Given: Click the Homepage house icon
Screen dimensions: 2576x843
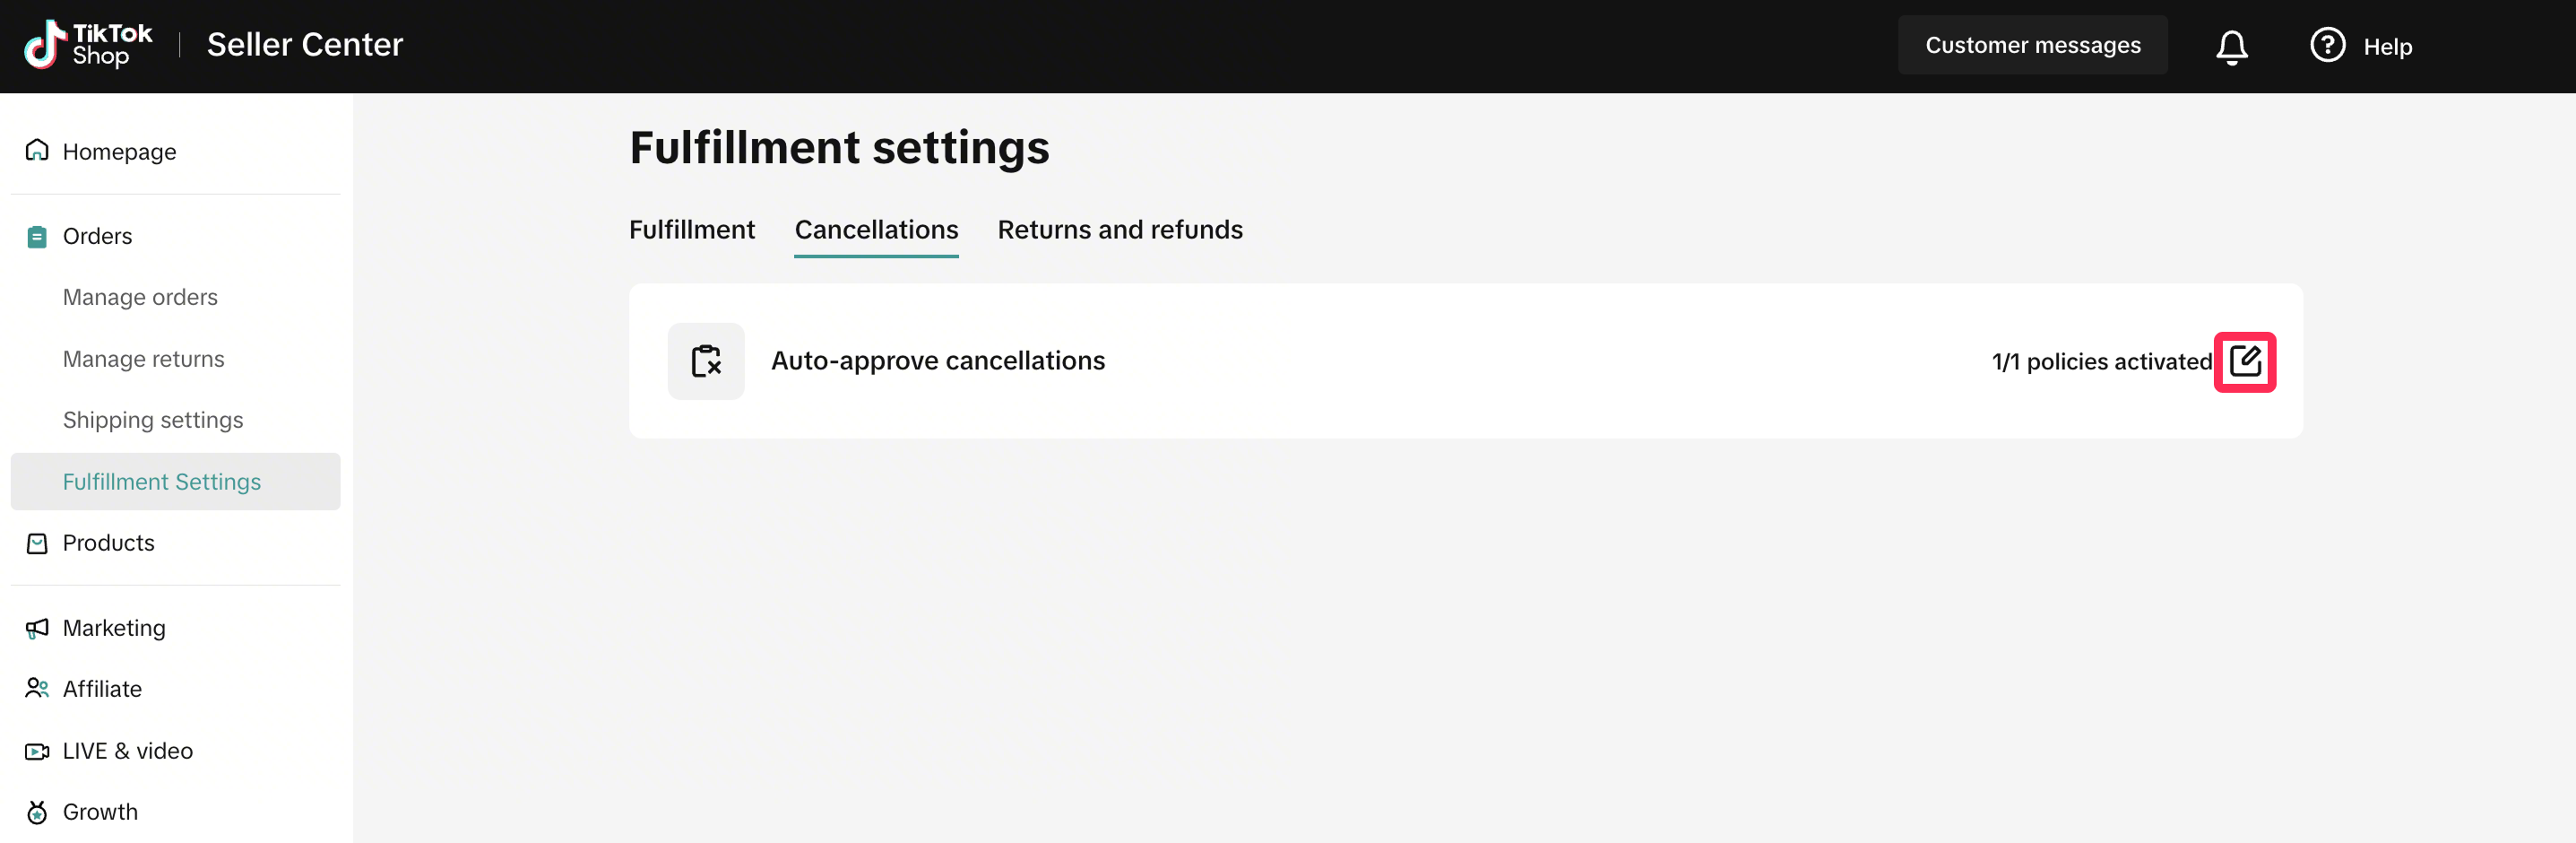Looking at the screenshot, I should point(37,150).
